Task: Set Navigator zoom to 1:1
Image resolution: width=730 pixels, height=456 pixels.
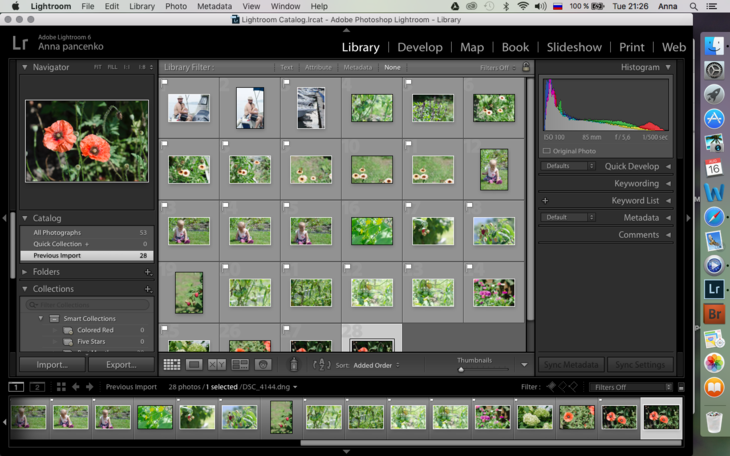Action: [x=127, y=67]
